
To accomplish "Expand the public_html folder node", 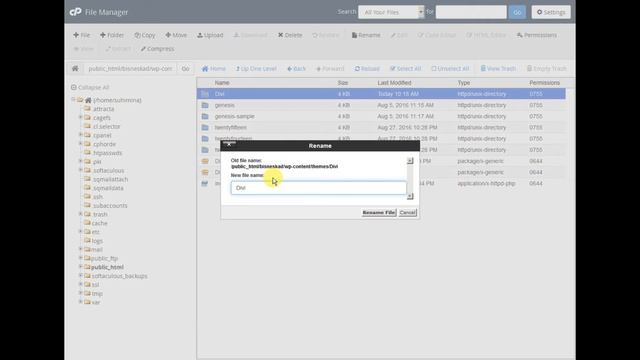I will (80, 267).
